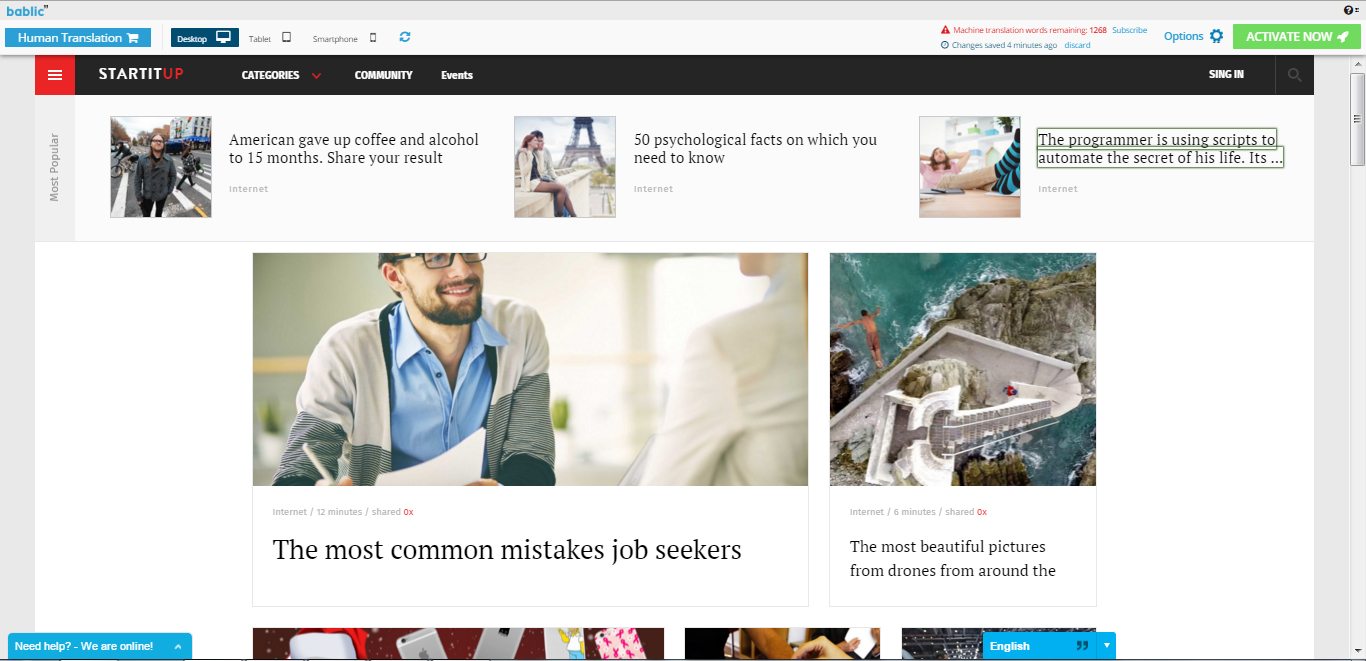Screen dimensions: 1366x661
Task: Open the Events menu item
Action: pyautogui.click(x=457, y=75)
